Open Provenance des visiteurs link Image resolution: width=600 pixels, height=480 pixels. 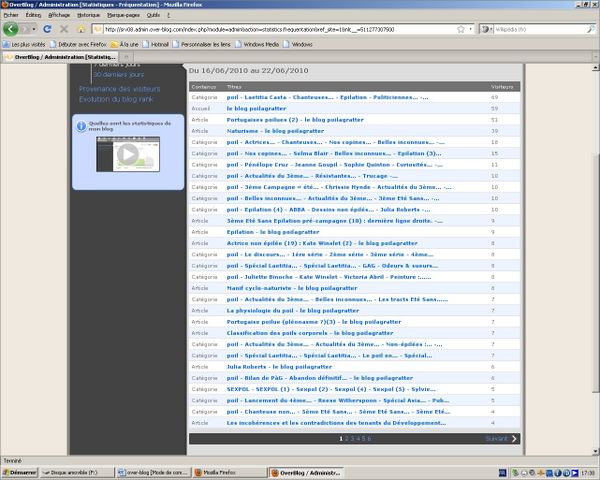(x=119, y=89)
